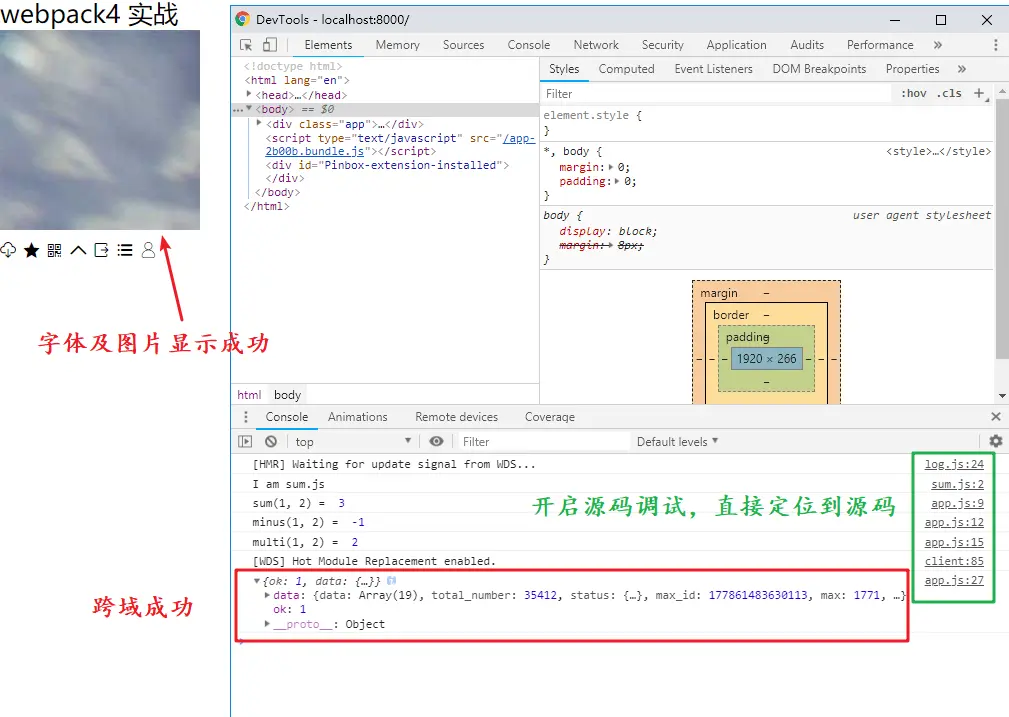The image size is (1009, 717).
Task: Open app.js:15 source link
Action: [954, 542]
